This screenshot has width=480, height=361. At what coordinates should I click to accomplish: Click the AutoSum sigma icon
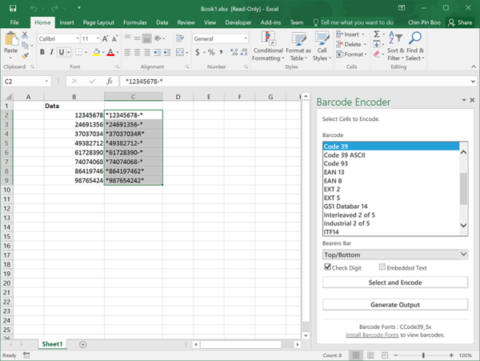click(x=377, y=34)
